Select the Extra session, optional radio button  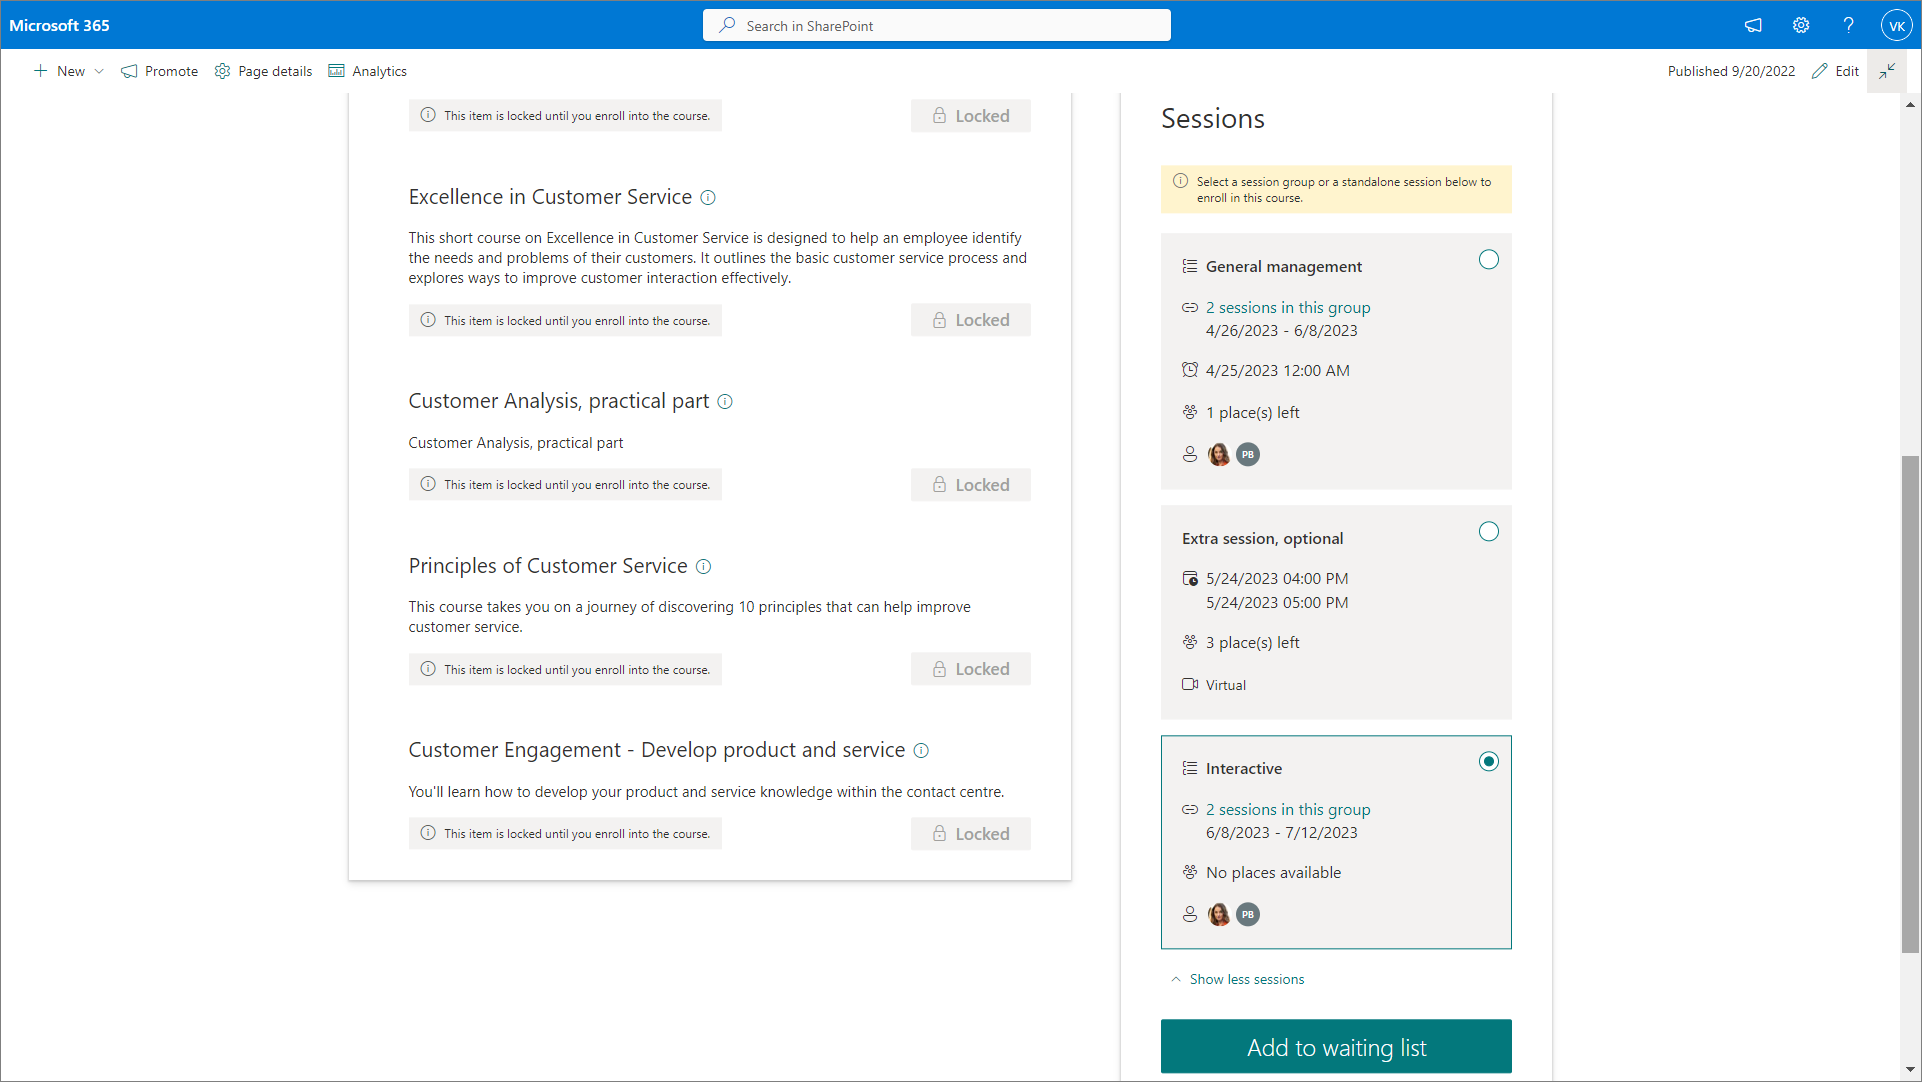[1488, 532]
